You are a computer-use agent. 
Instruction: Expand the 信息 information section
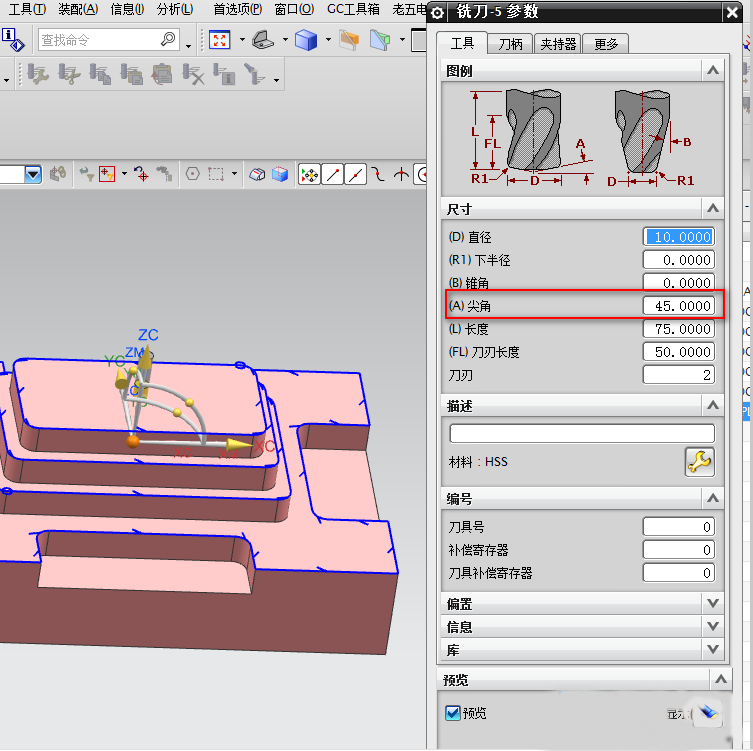point(712,627)
